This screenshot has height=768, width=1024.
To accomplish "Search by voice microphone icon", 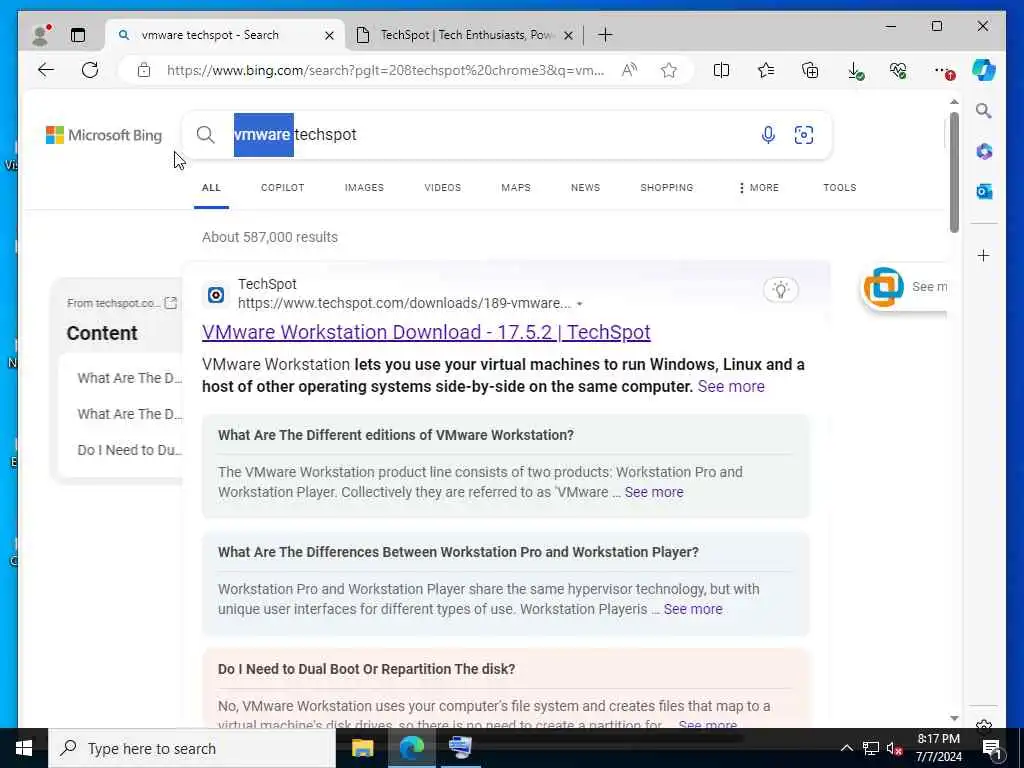I will [768, 135].
